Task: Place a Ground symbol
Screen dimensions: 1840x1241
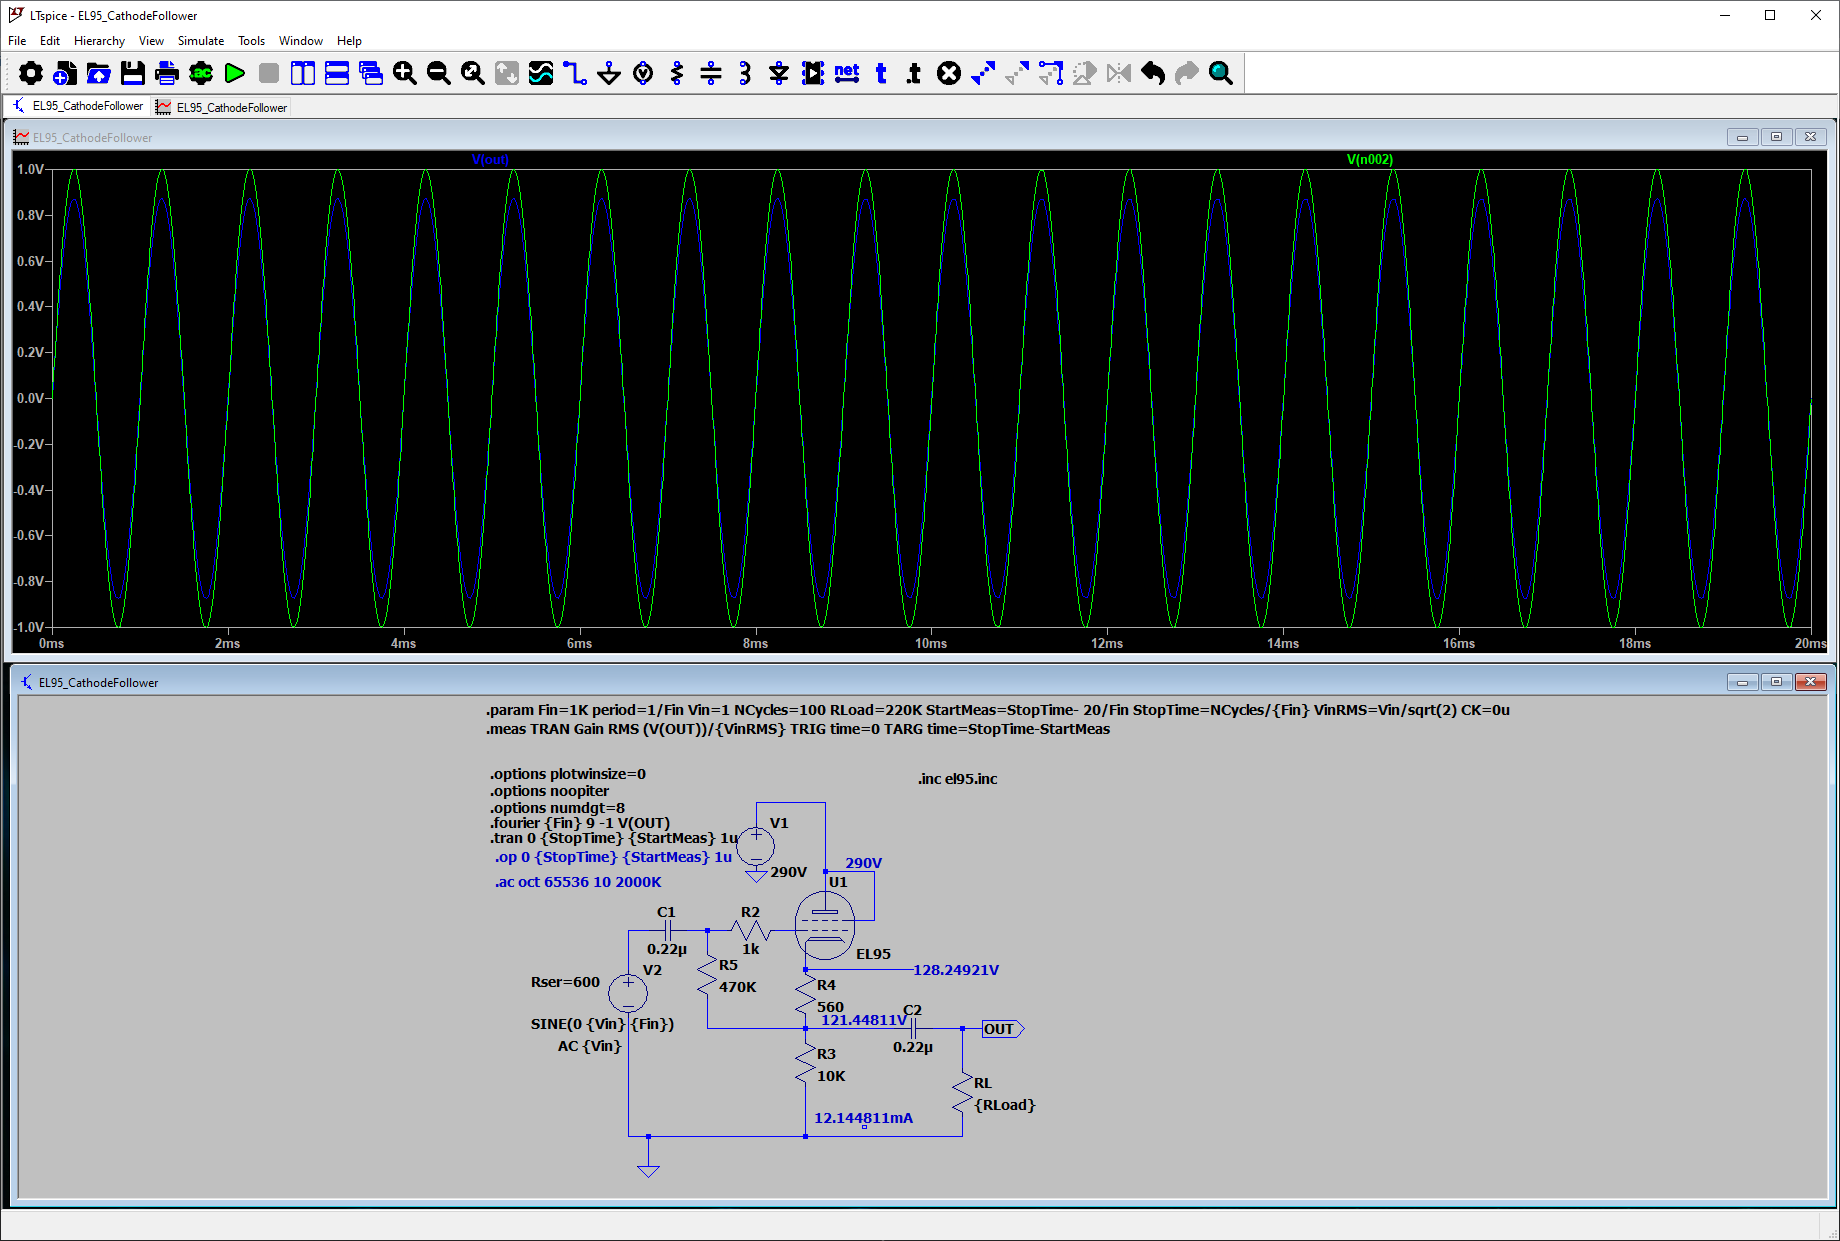Action: tap(609, 73)
